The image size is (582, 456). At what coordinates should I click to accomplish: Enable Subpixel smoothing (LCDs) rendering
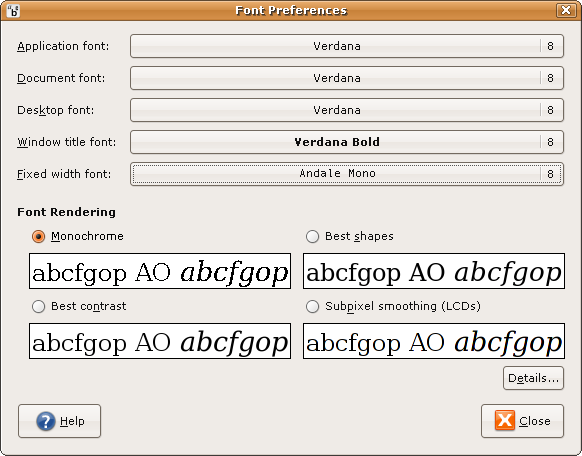312,306
